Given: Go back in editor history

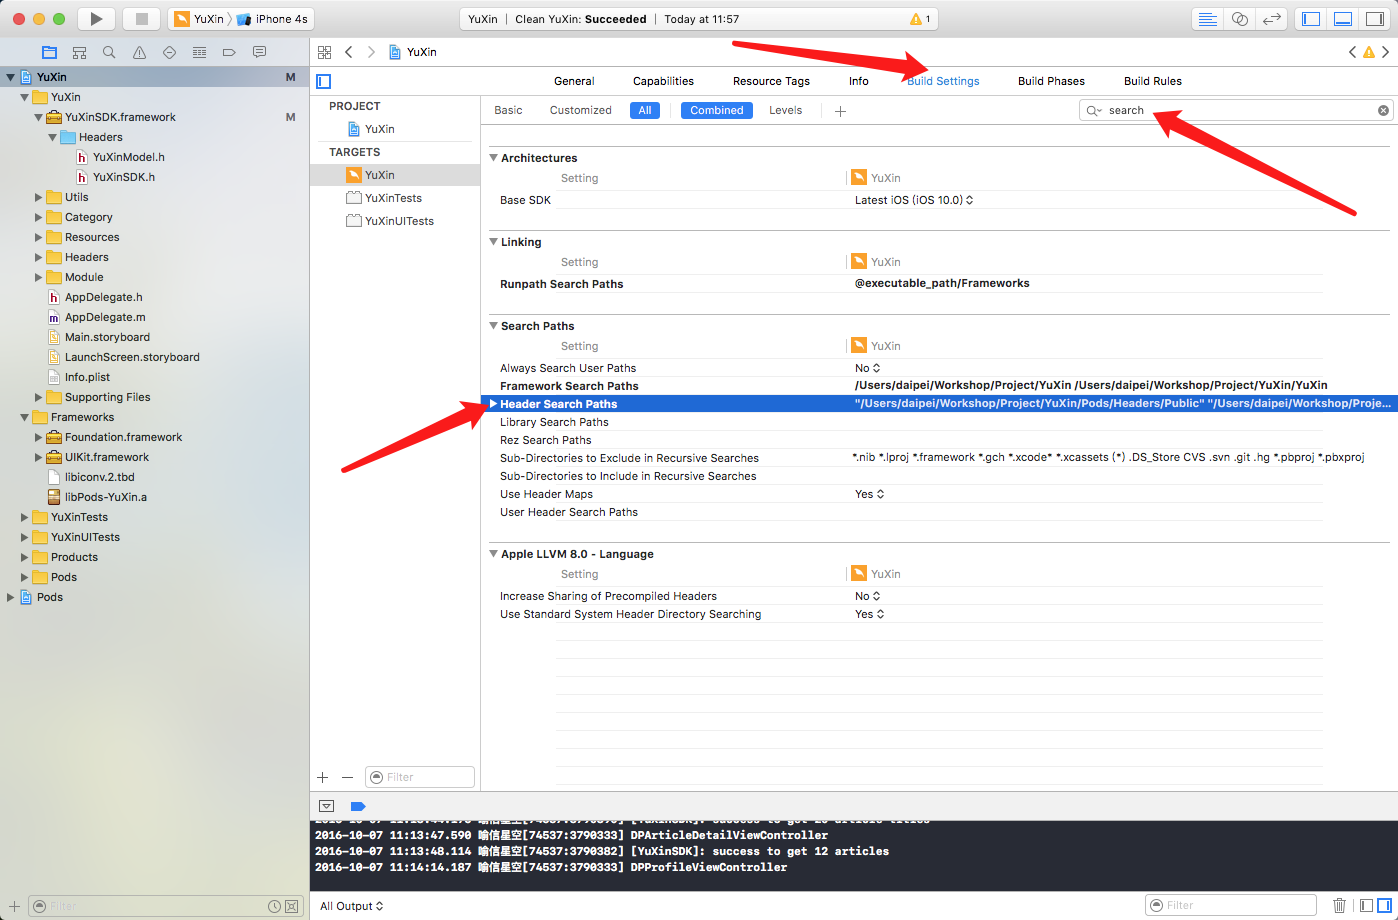Looking at the screenshot, I should pos(348,52).
